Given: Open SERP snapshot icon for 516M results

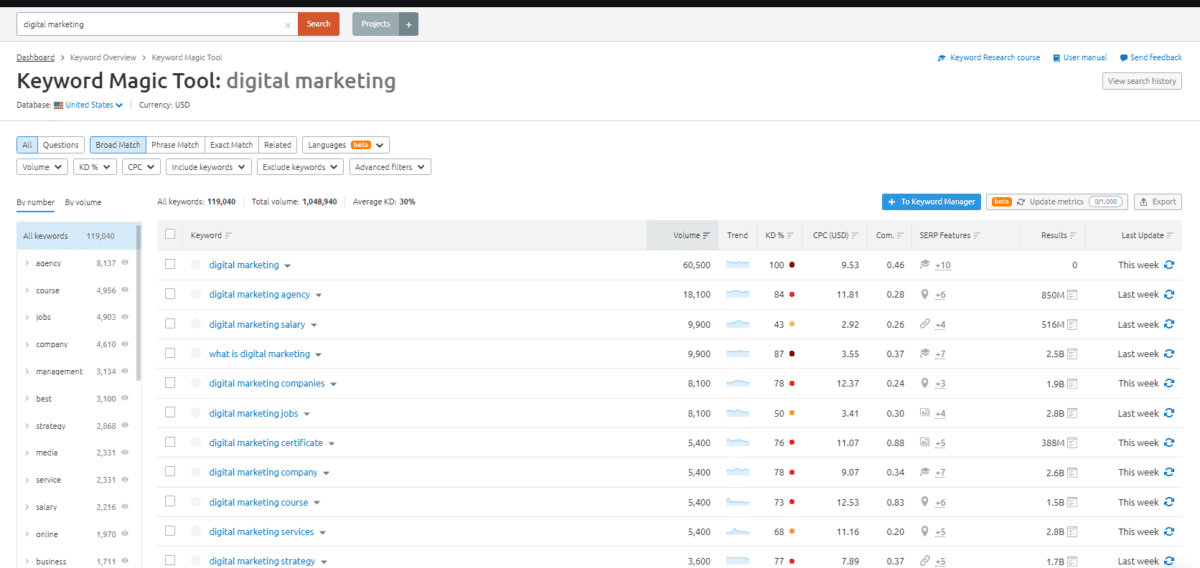Looking at the screenshot, I should (x=1072, y=324).
